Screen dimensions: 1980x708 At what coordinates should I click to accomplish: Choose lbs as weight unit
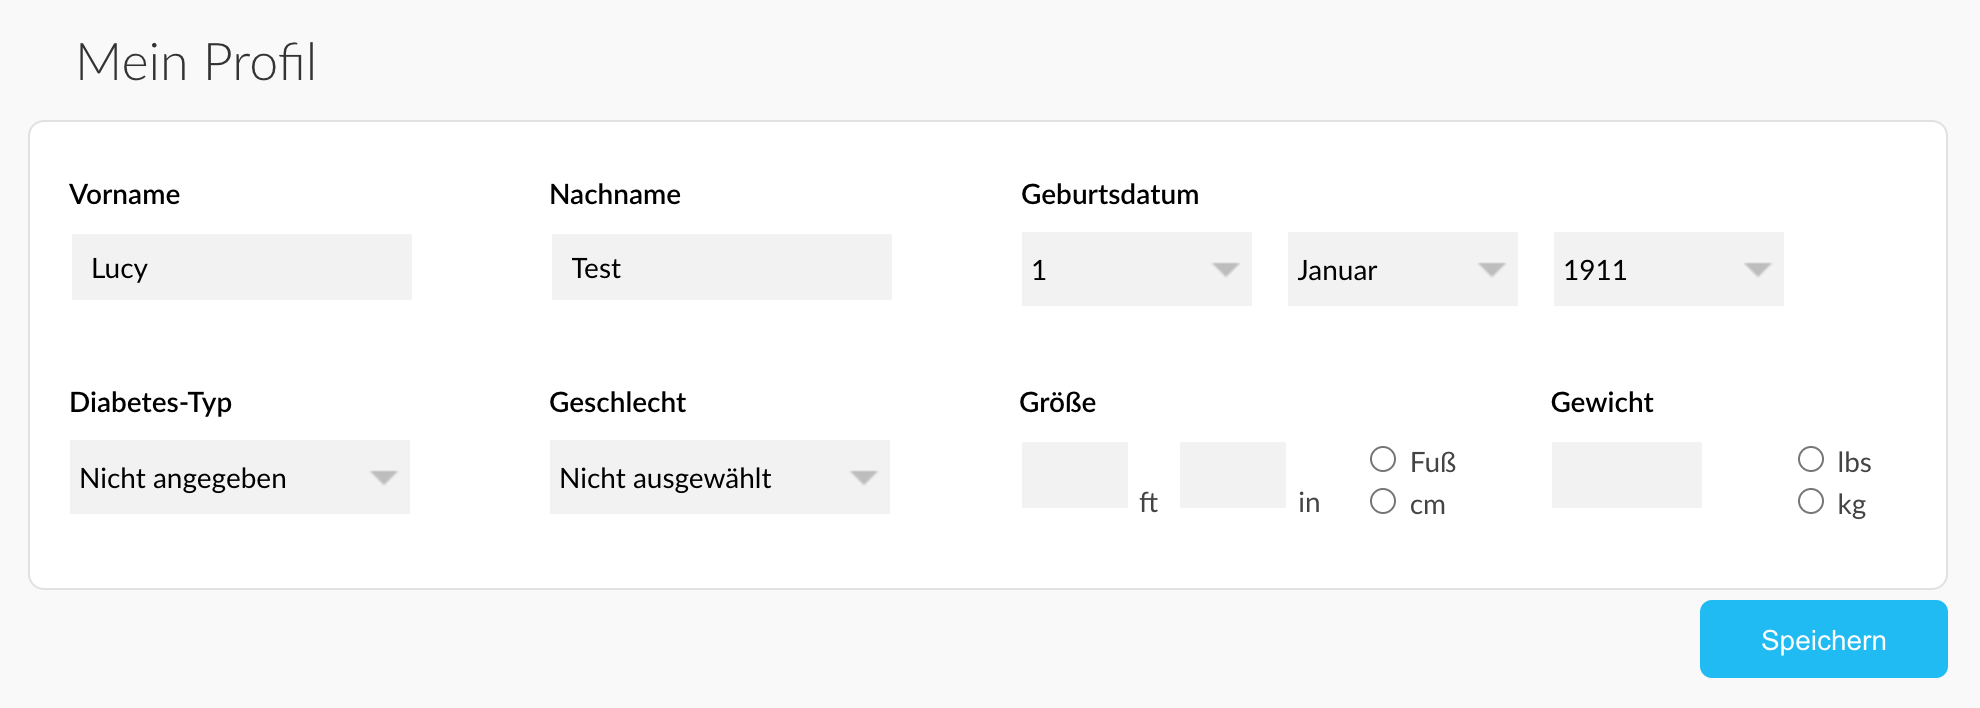pyautogui.click(x=1811, y=459)
